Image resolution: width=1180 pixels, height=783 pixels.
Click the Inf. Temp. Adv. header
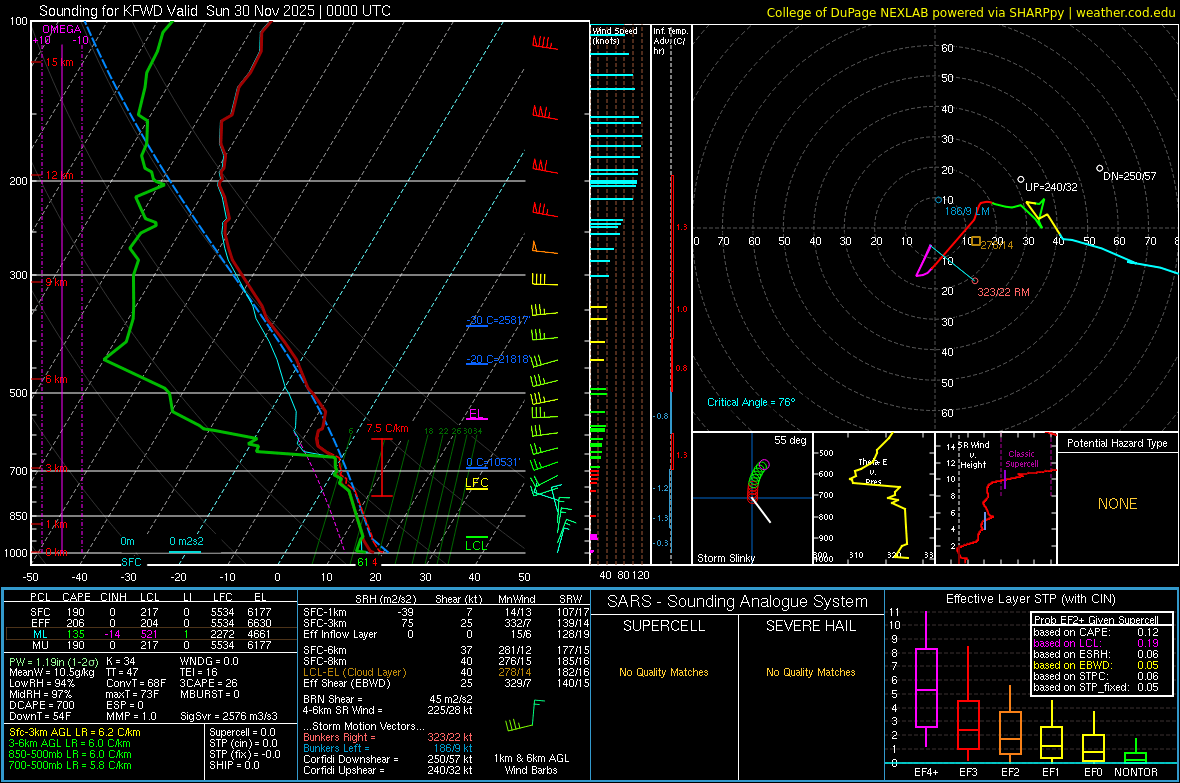(x=670, y=41)
